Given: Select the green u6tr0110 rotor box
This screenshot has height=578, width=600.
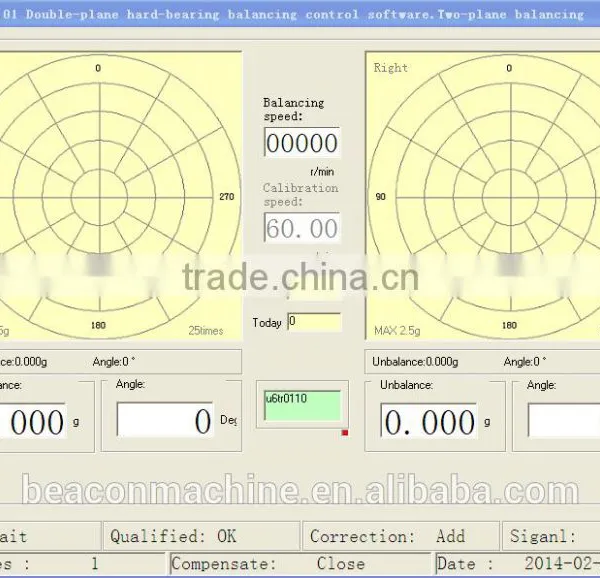Looking at the screenshot, I should (x=302, y=405).
